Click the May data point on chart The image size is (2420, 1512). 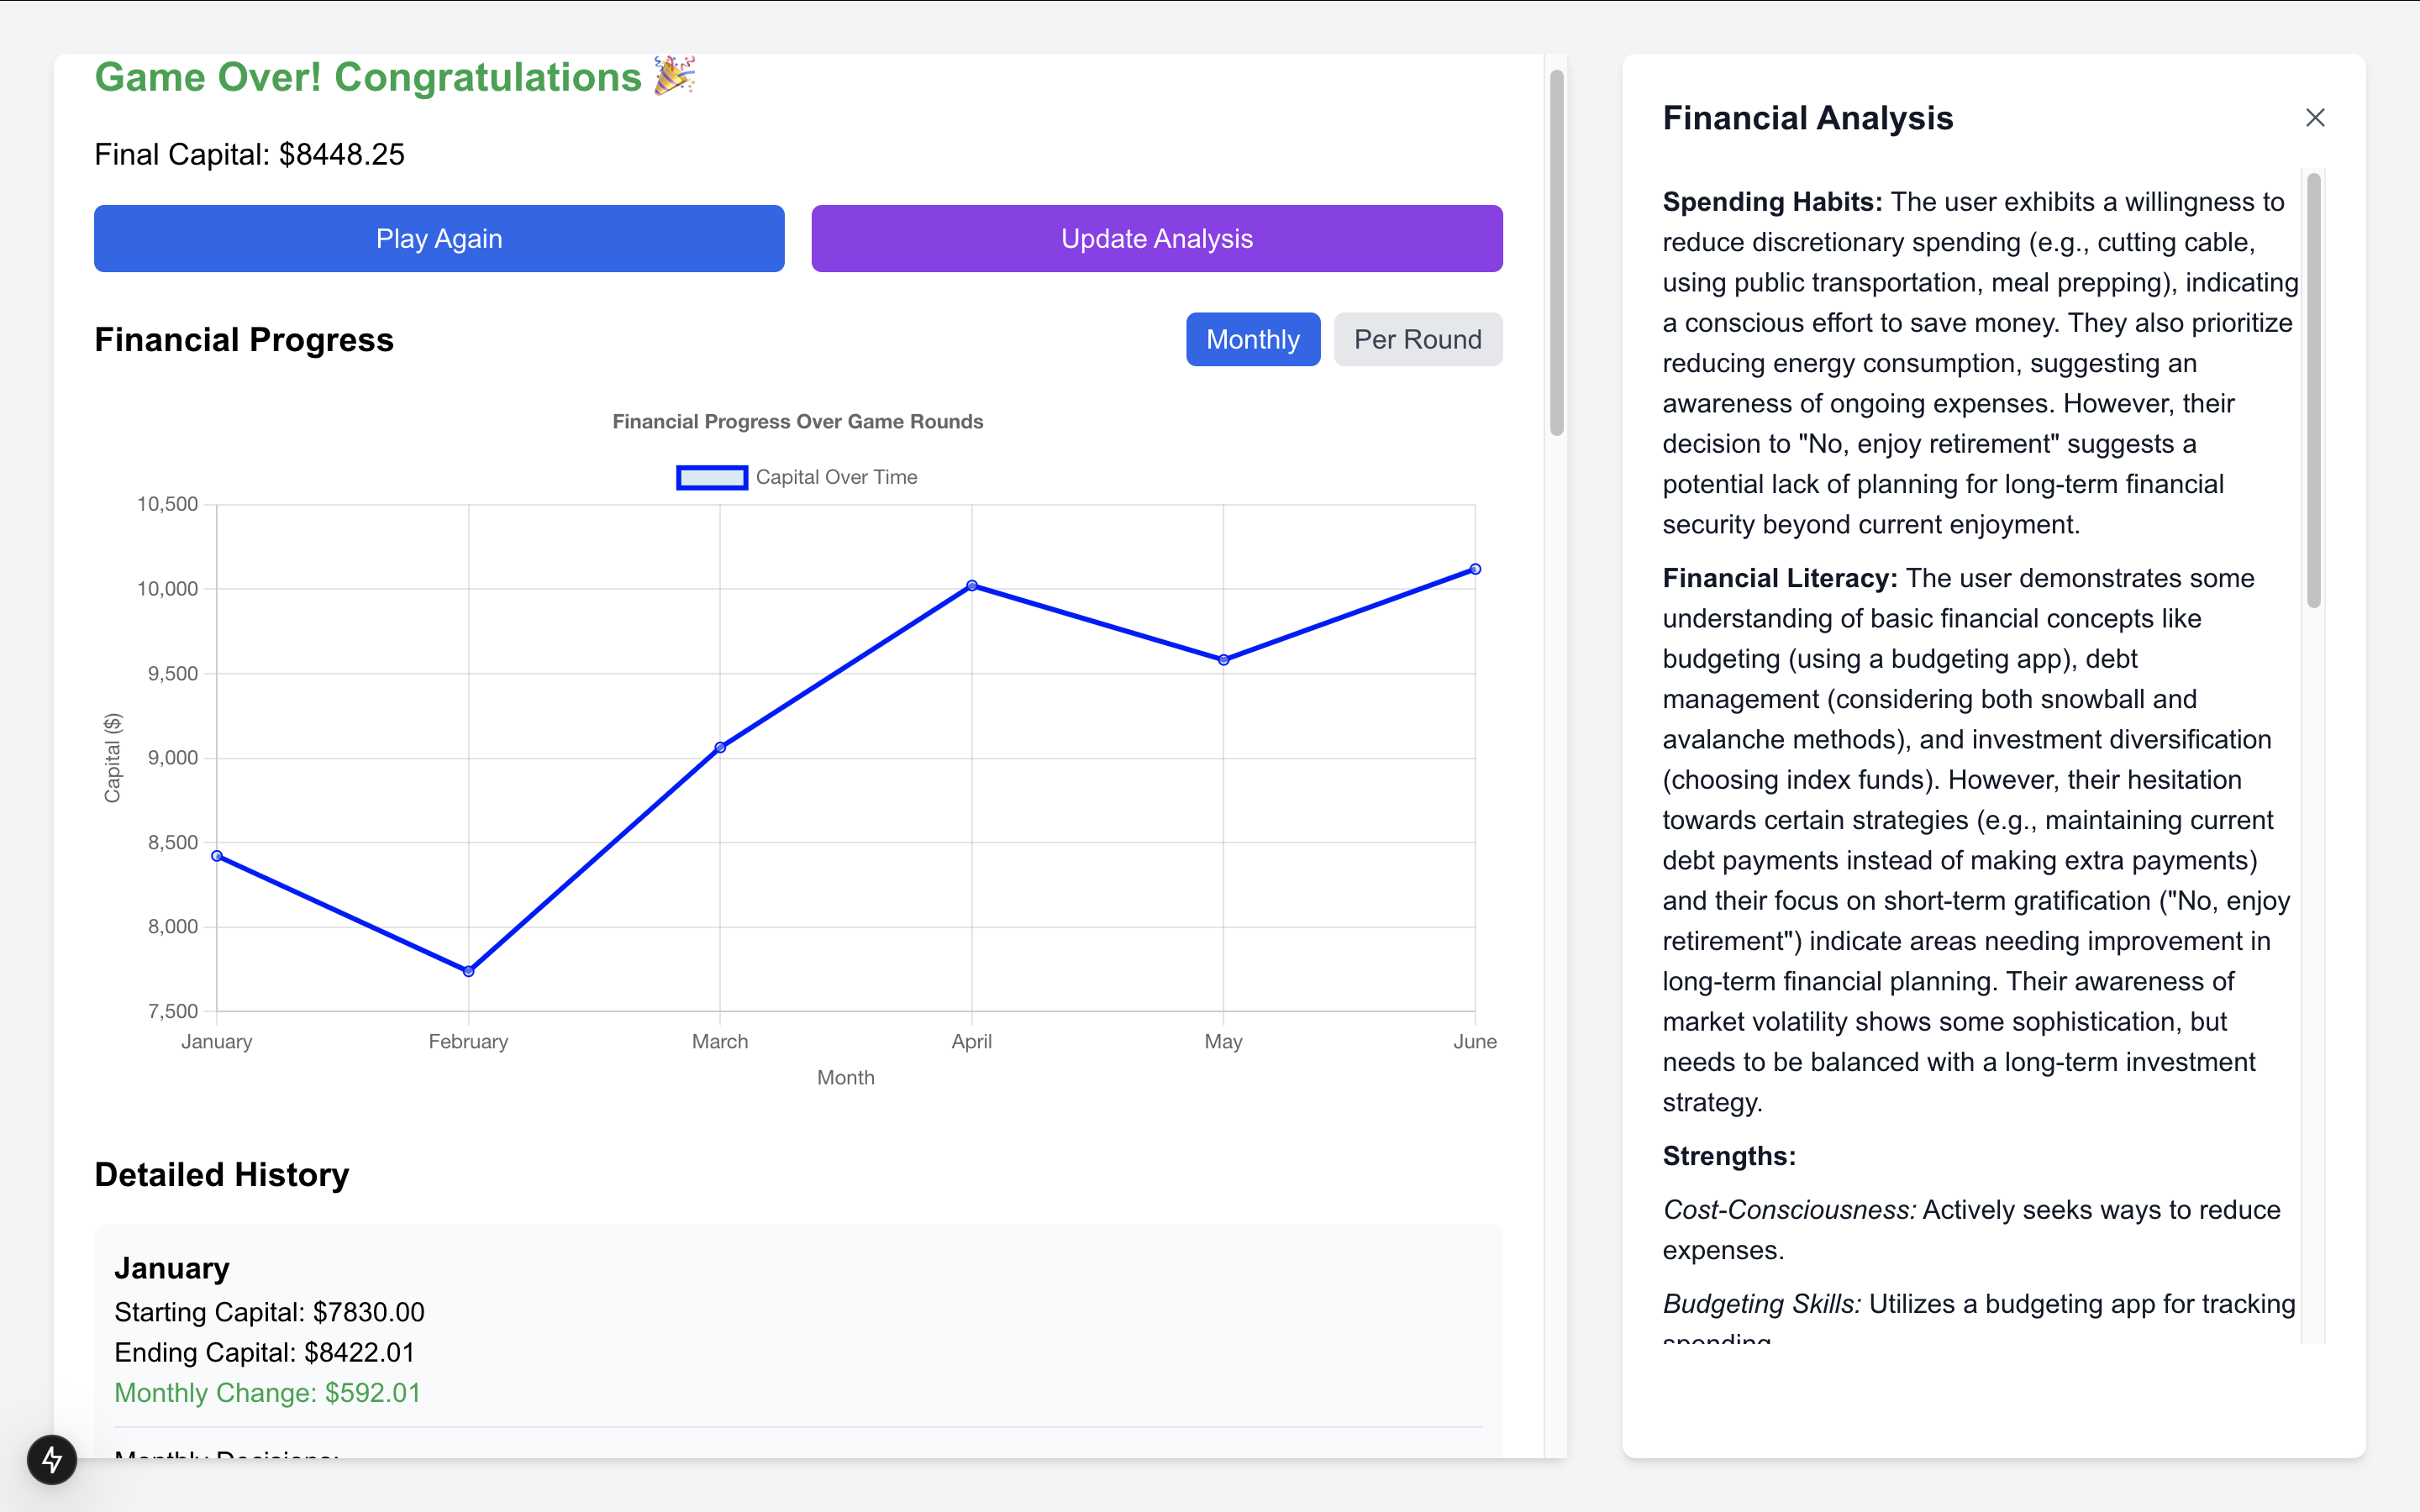1223,660
